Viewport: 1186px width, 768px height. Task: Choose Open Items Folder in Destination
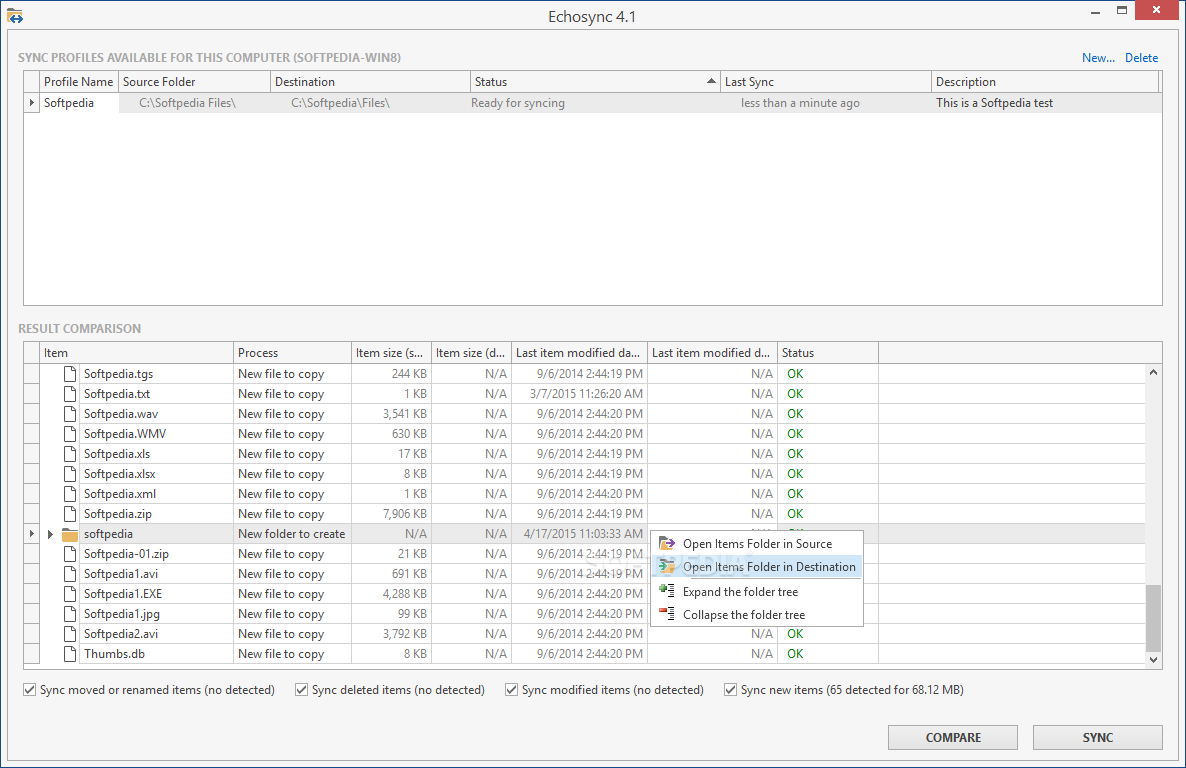[x=757, y=567]
